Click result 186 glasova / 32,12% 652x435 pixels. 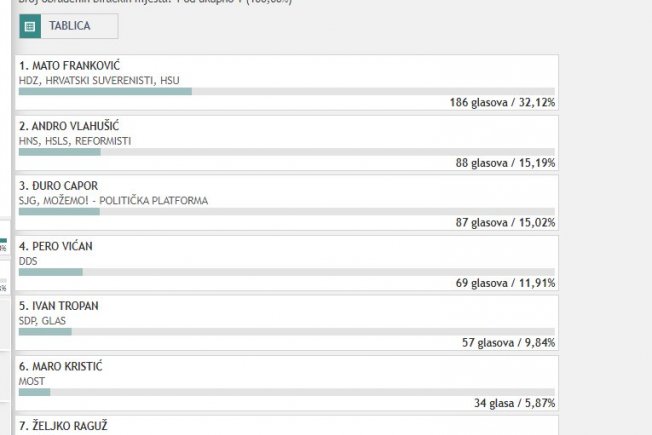tap(502, 102)
